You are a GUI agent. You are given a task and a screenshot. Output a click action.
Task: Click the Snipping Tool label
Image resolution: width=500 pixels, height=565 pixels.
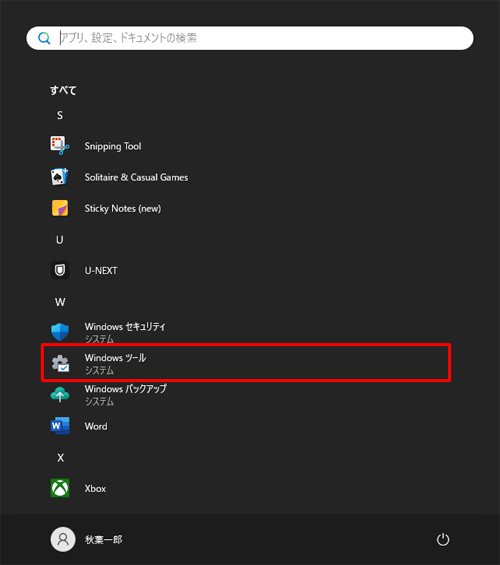113,146
